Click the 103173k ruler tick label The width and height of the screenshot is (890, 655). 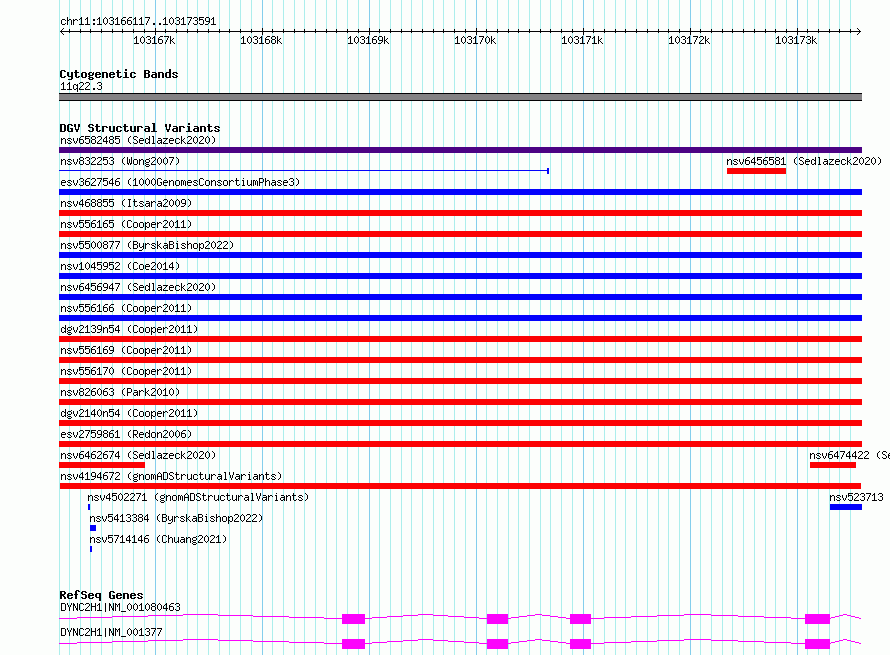click(796, 40)
